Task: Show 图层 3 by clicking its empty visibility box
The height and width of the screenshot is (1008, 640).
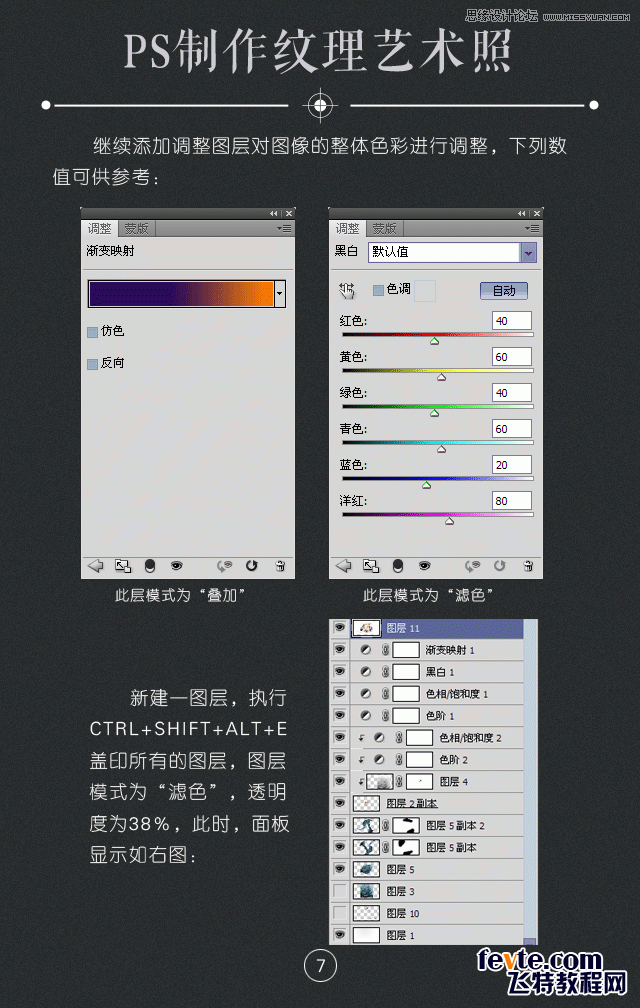Action: (x=339, y=891)
